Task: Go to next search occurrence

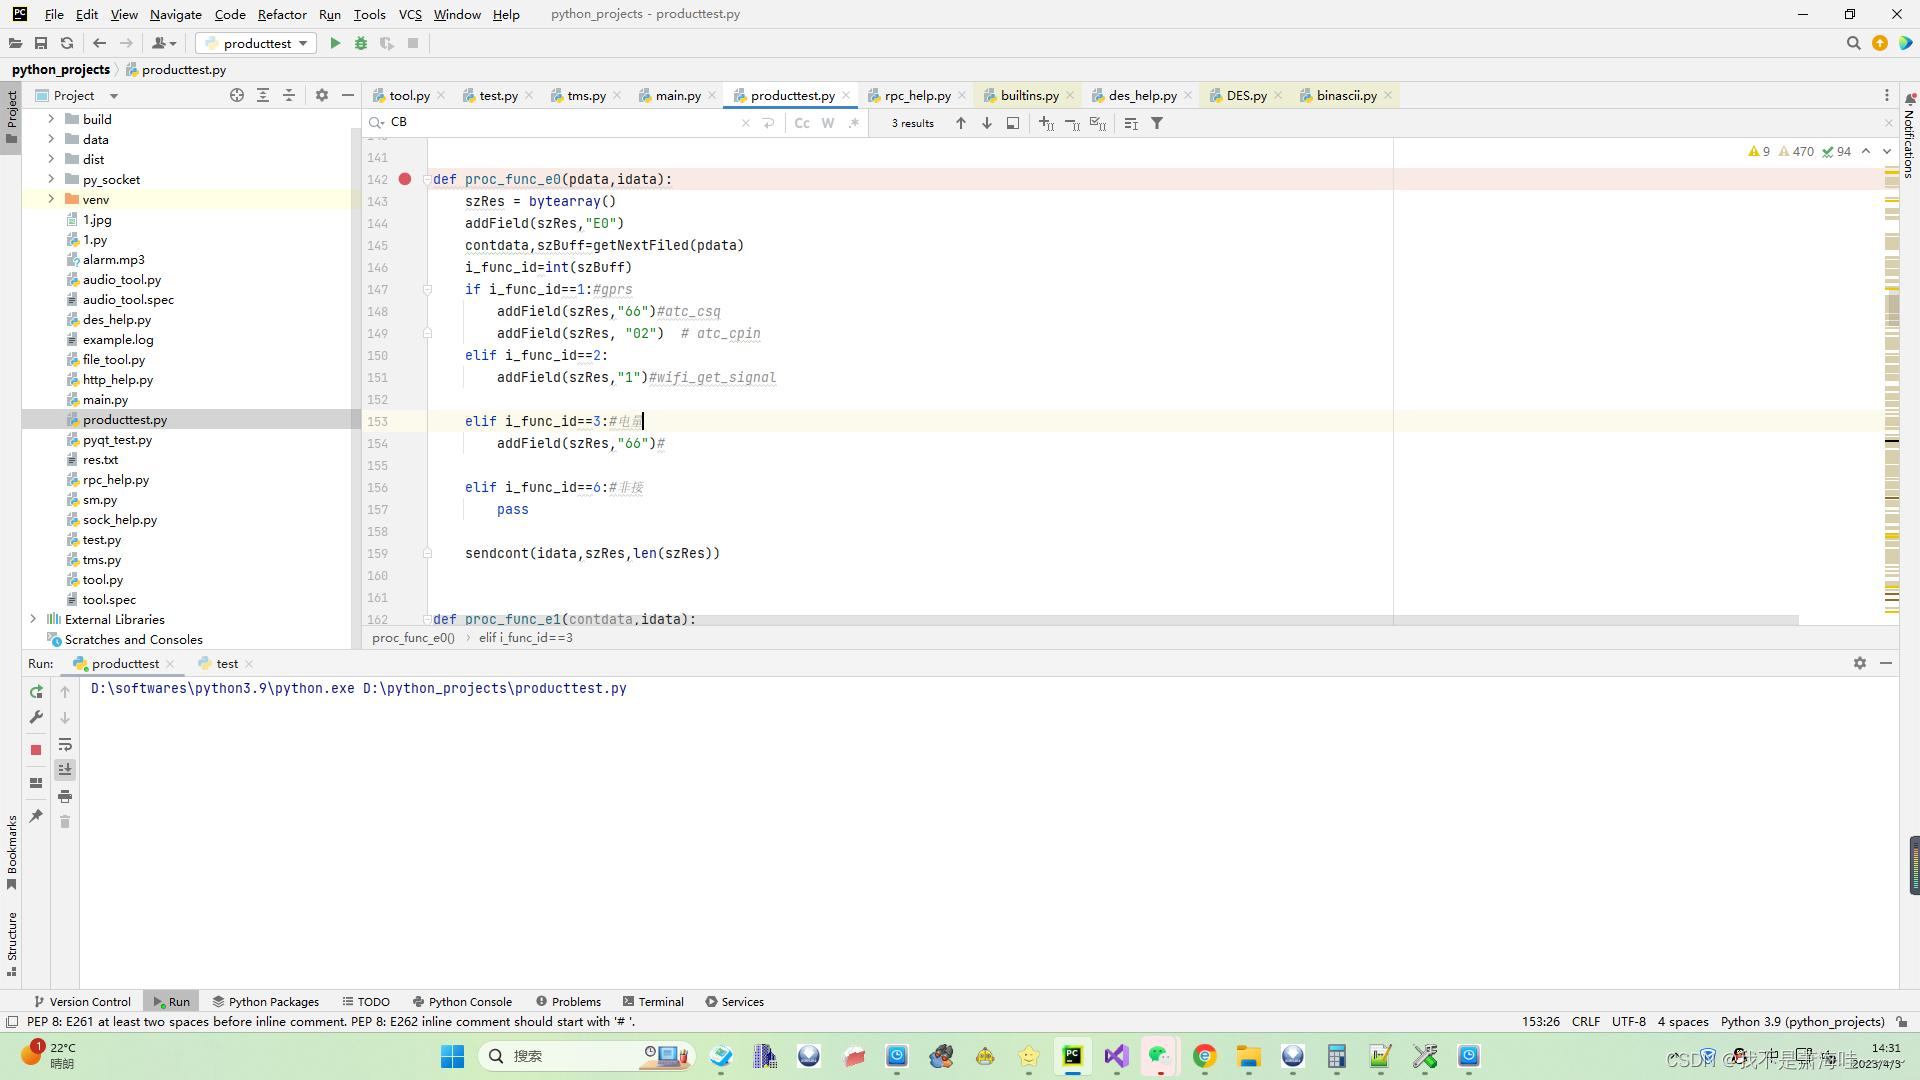Action: click(x=987, y=123)
